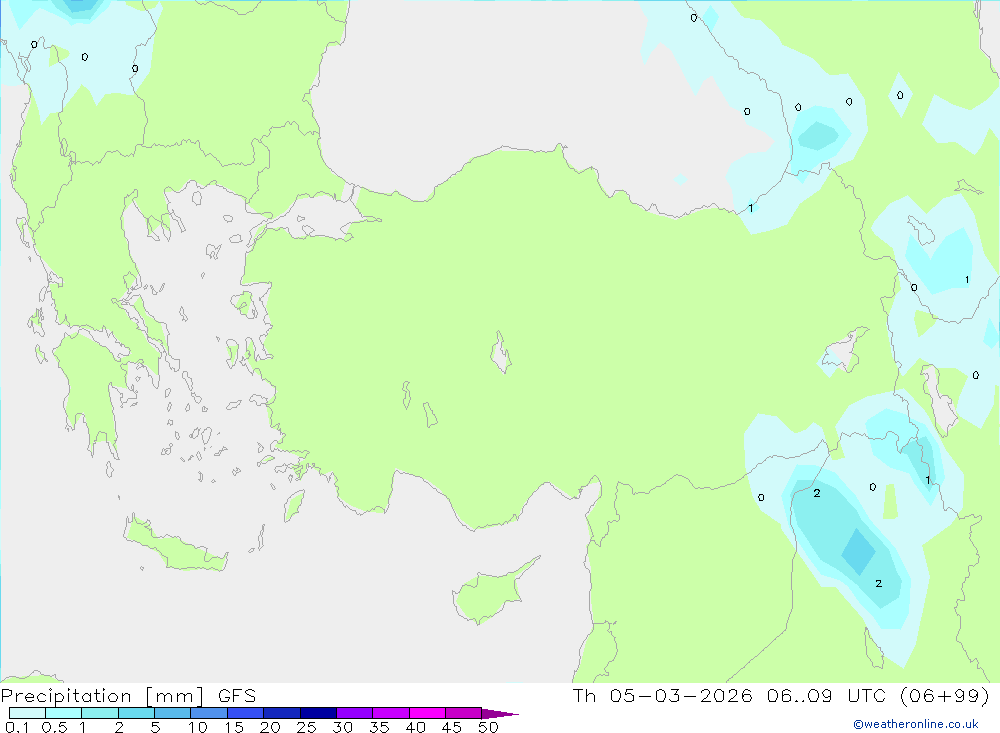1000x733 pixels.
Task: Click the "Th" weekday label
Action: [584, 695]
